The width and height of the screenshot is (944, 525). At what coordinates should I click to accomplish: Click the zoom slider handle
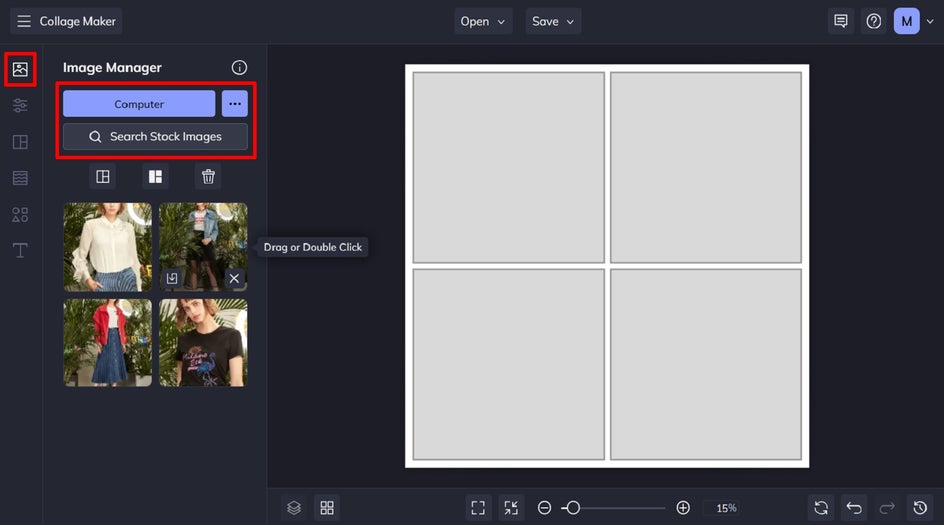(573, 508)
